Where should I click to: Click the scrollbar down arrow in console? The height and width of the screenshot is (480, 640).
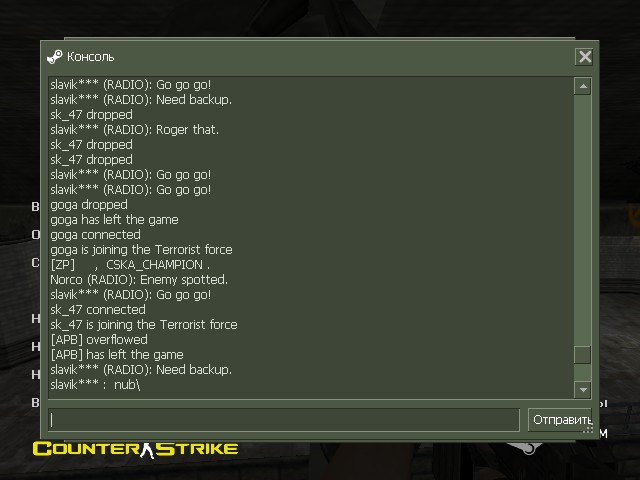[x=583, y=389]
